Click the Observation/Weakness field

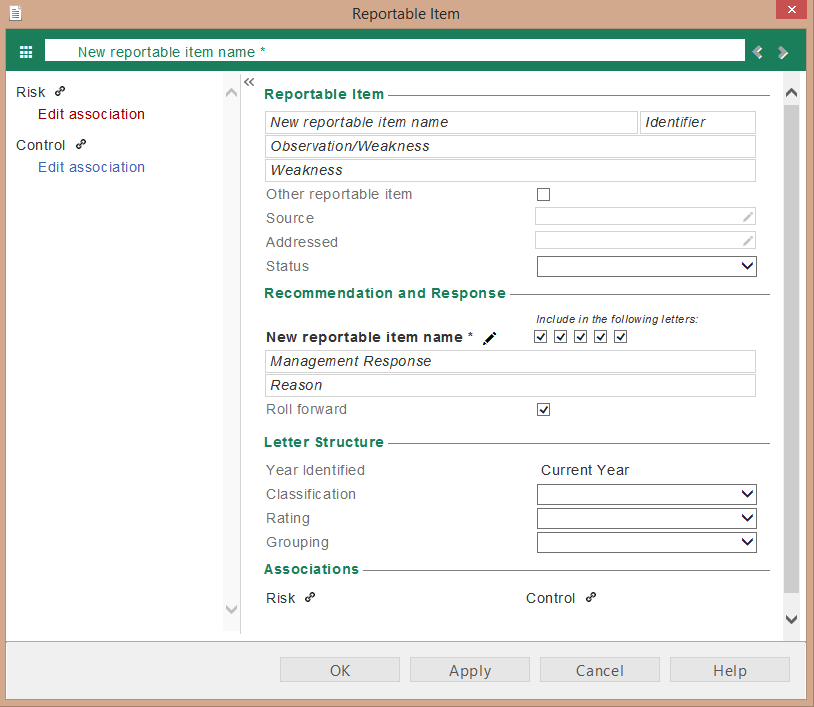(510, 146)
